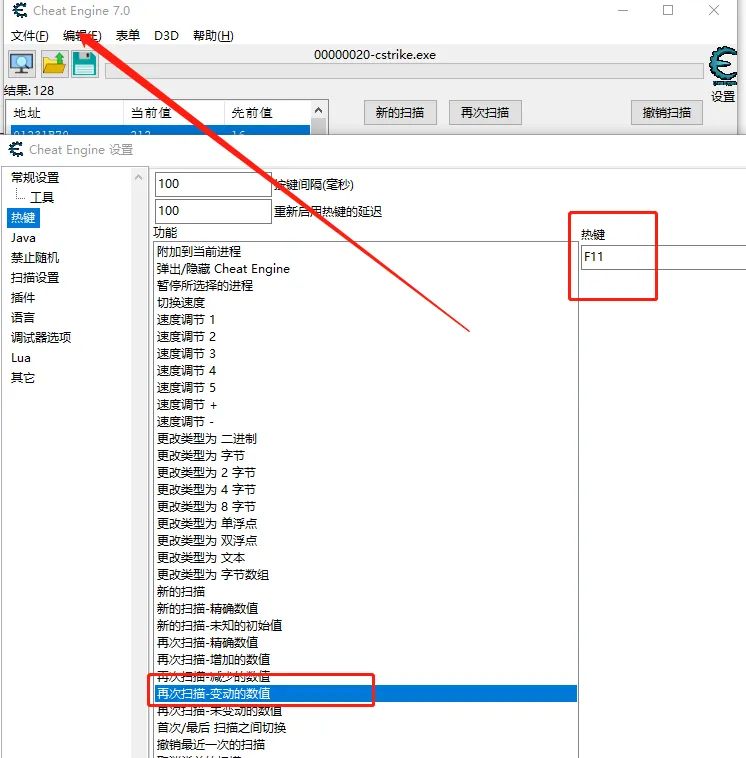Click the 按键间隔(毫秒) input field
Viewport: 746px width, 758px height.
213,184
